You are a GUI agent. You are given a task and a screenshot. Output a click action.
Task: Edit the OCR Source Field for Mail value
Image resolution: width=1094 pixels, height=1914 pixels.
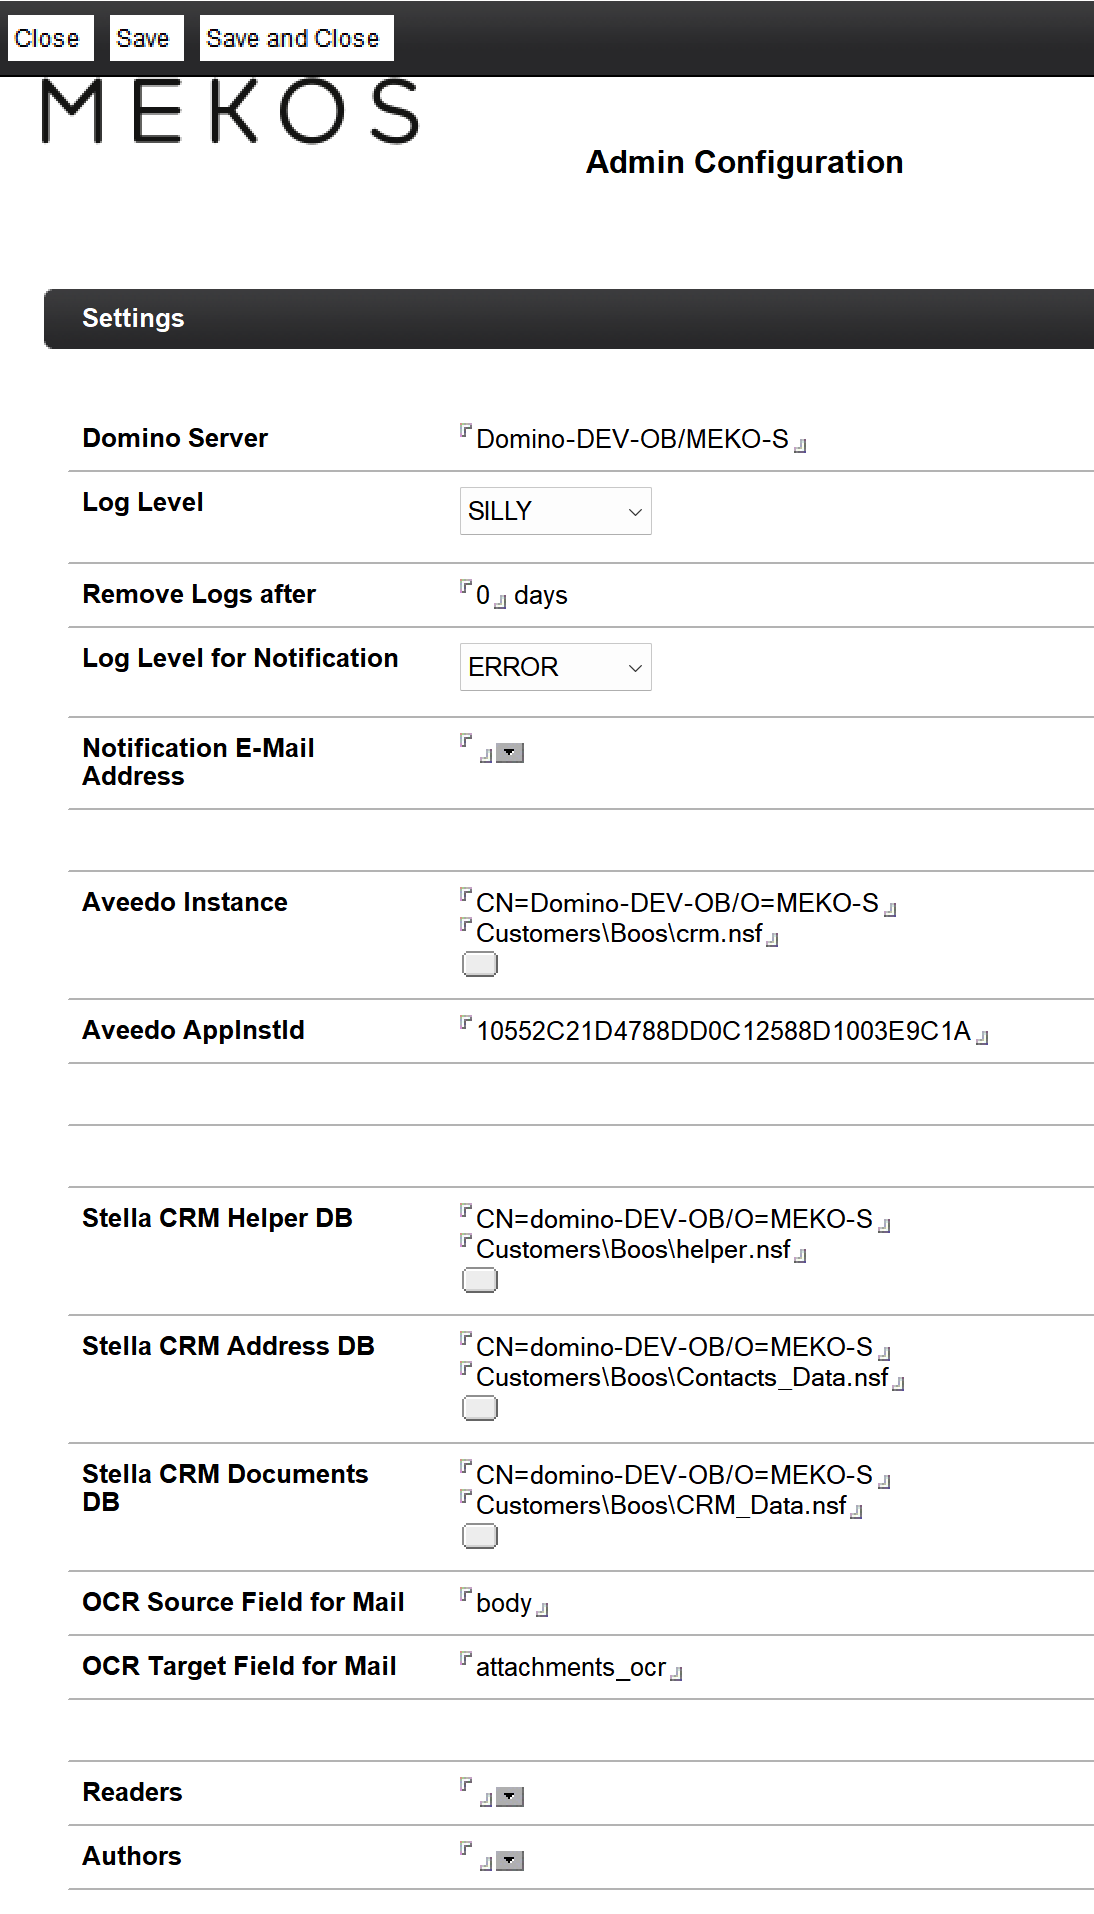pos(504,1603)
